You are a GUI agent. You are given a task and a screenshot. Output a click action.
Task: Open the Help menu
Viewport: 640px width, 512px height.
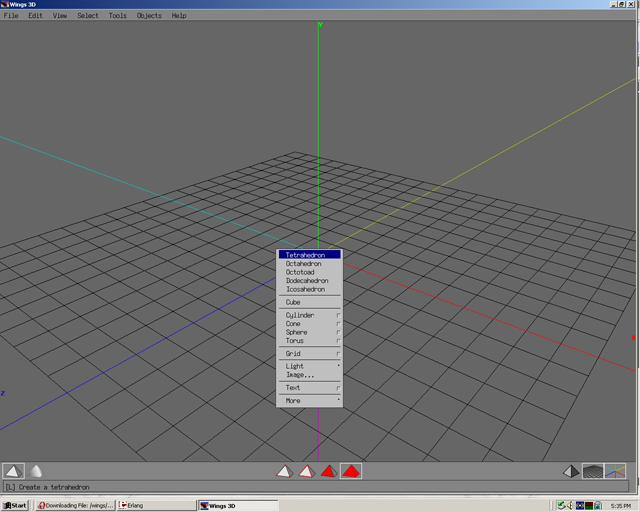click(179, 16)
